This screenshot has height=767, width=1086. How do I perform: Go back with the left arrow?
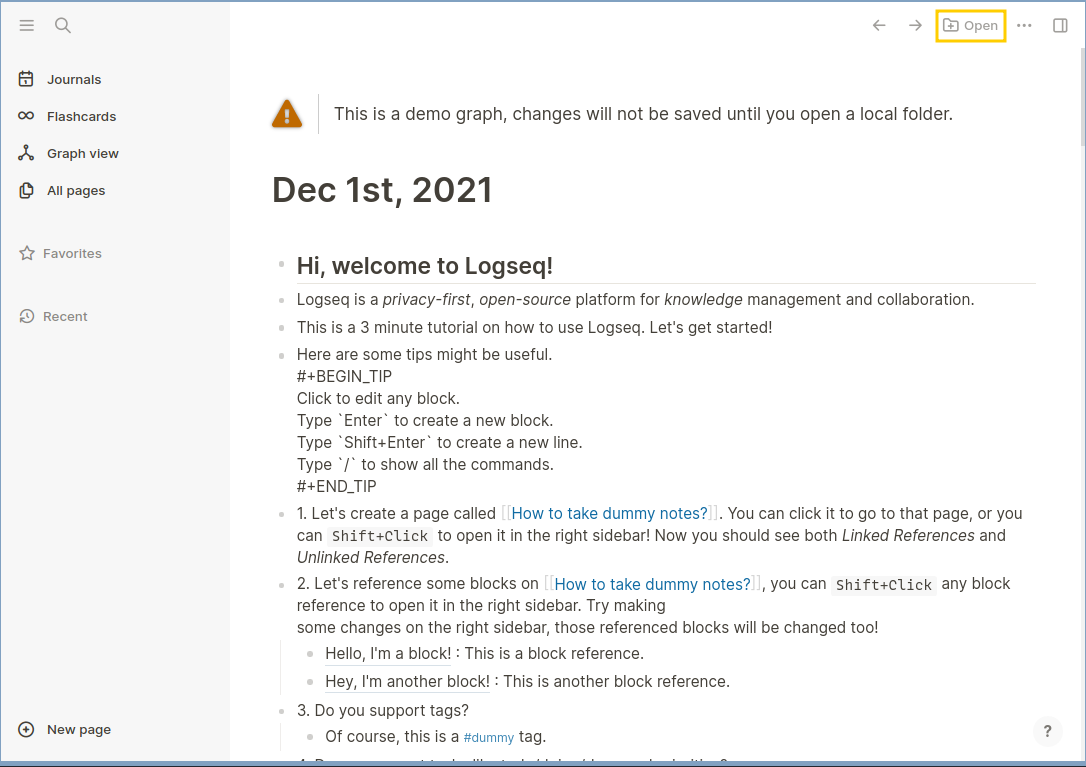pyautogui.click(x=879, y=26)
